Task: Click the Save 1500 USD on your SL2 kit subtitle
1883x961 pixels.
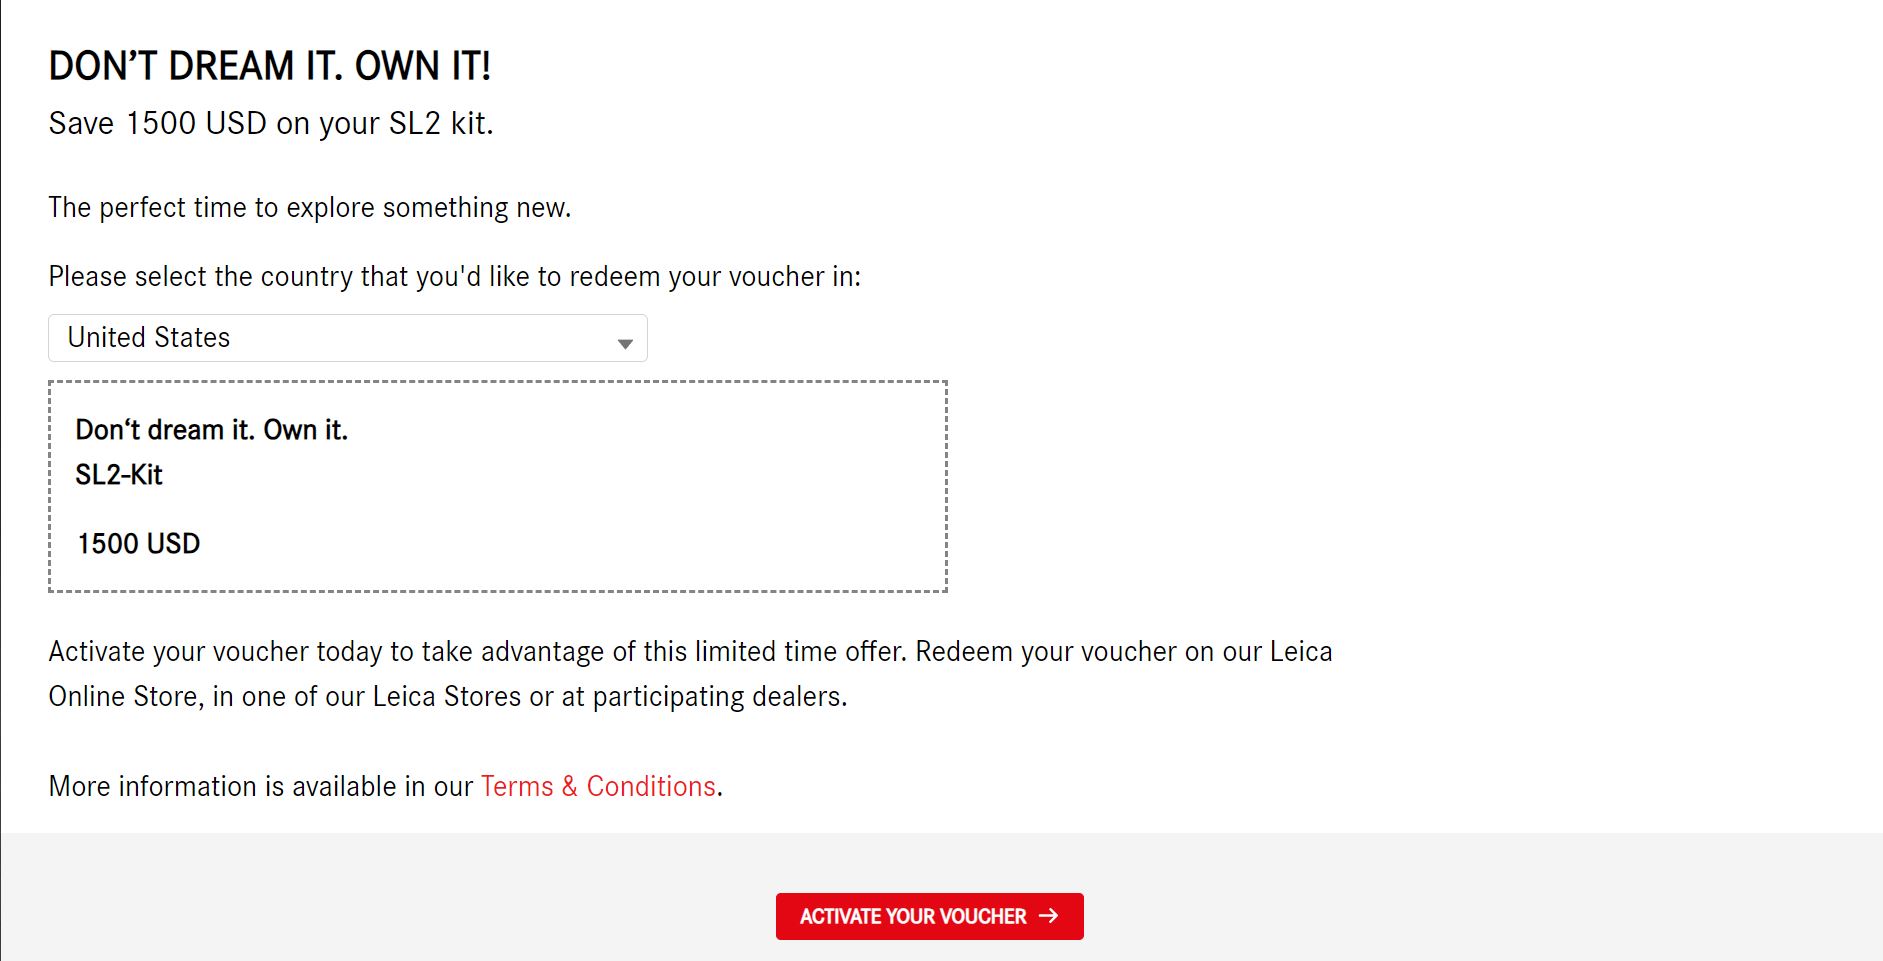Action: pyautogui.click(x=271, y=123)
